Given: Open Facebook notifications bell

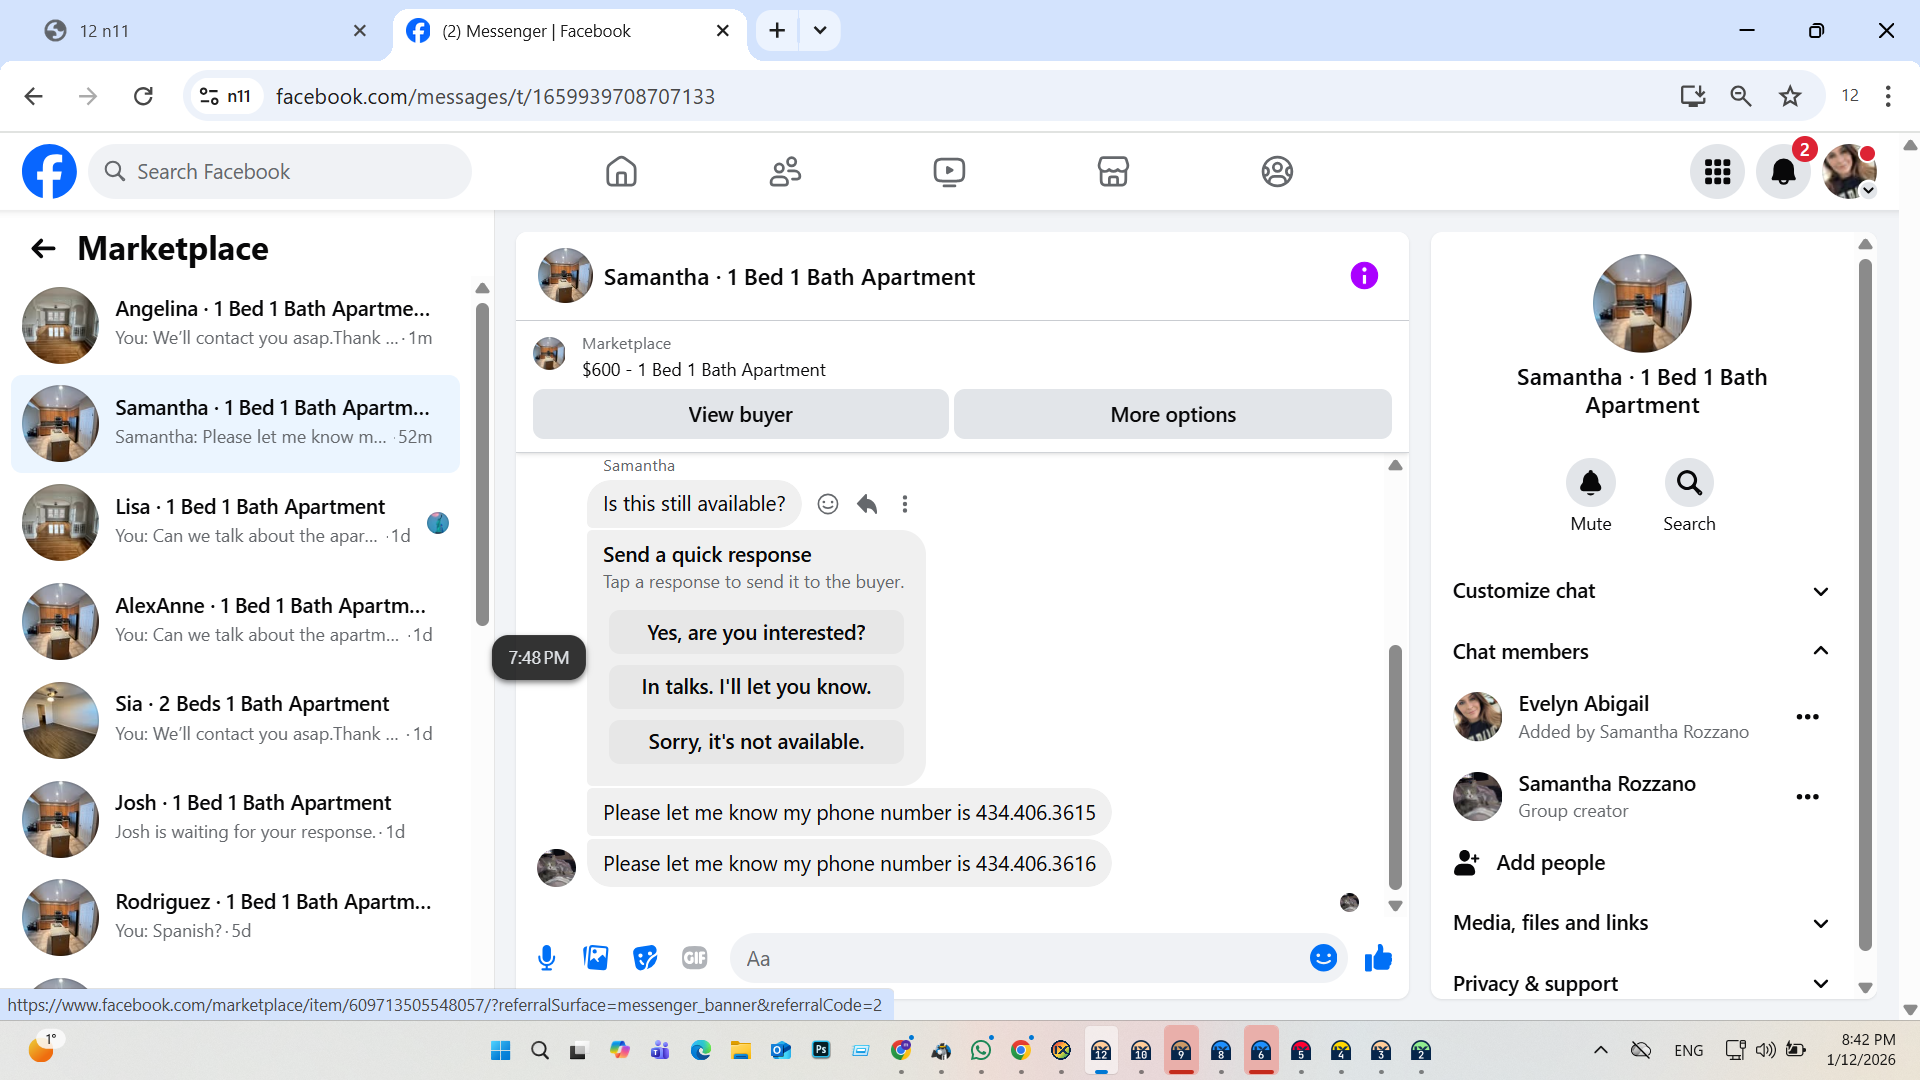Looking at the screenshot, I should [1783, 172].
